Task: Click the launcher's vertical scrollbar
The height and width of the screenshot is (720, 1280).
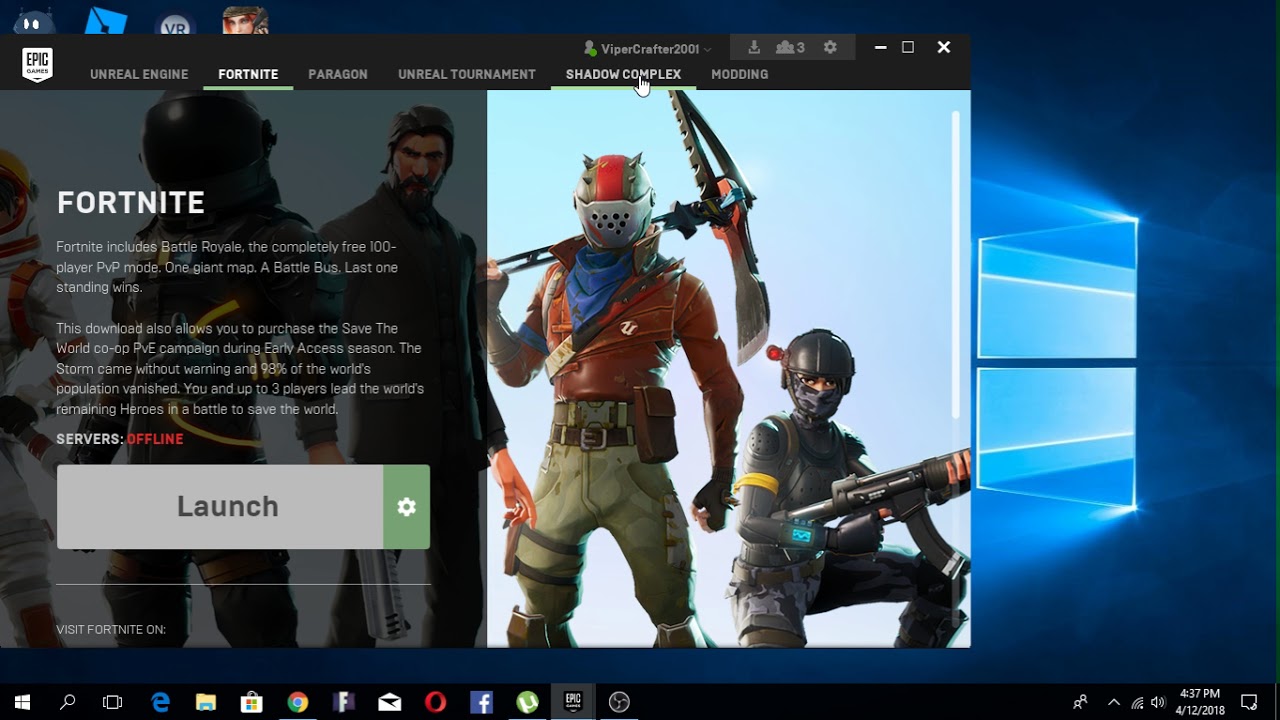Action: 956,265
